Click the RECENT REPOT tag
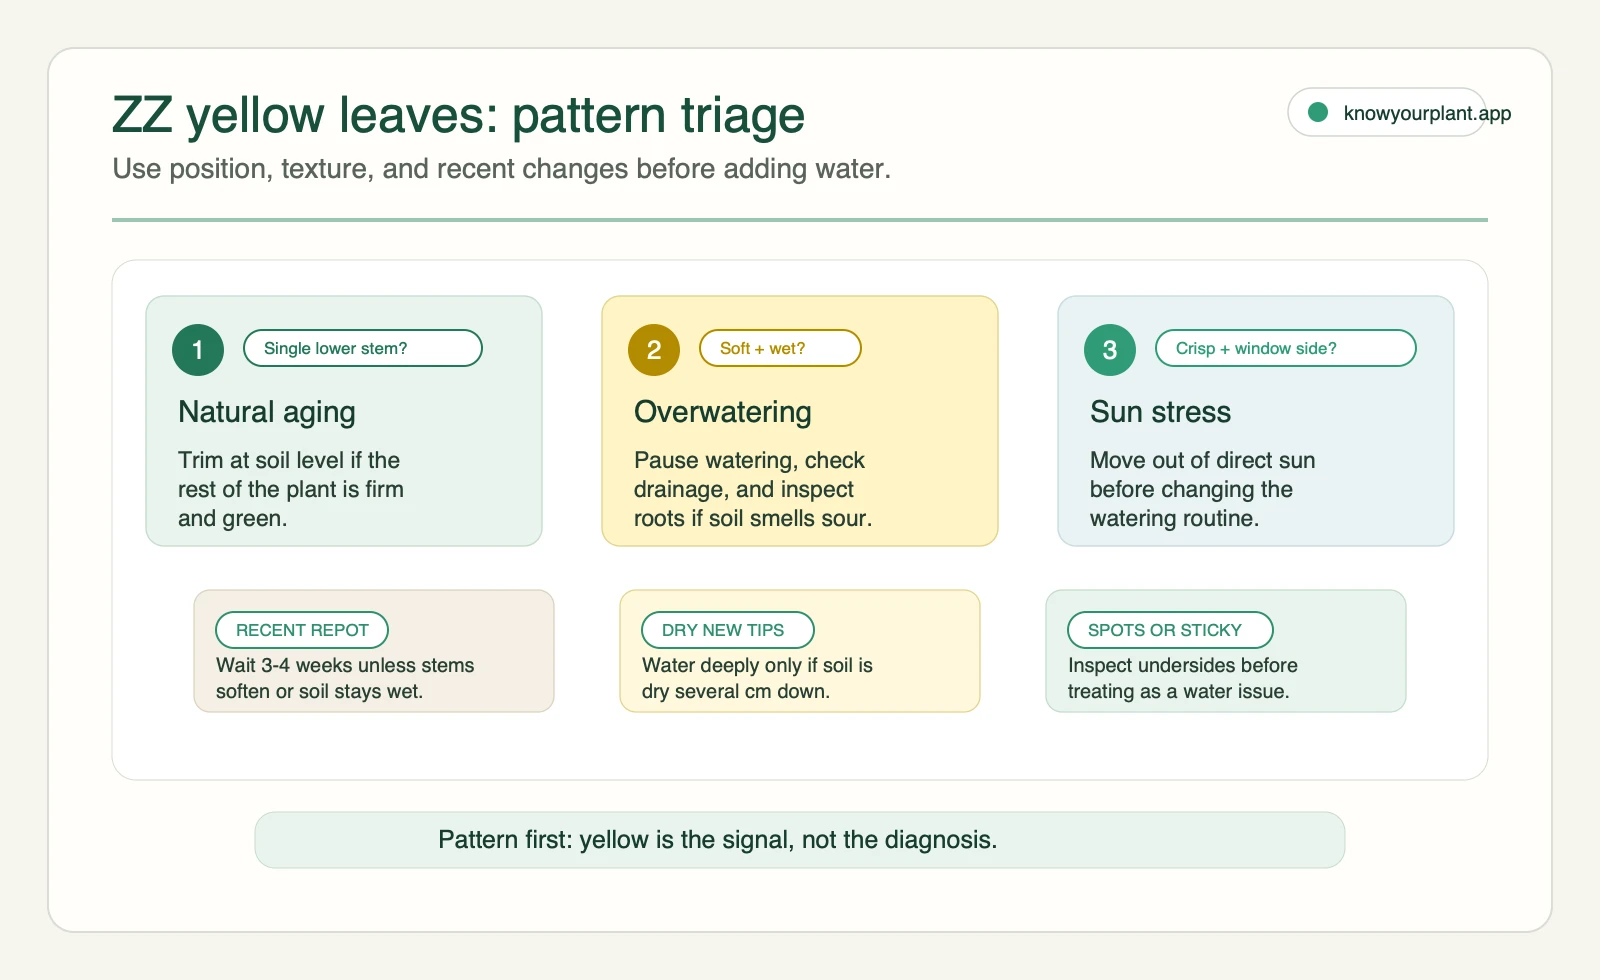This screenshot has width=1600, height=980. [302, 630]
